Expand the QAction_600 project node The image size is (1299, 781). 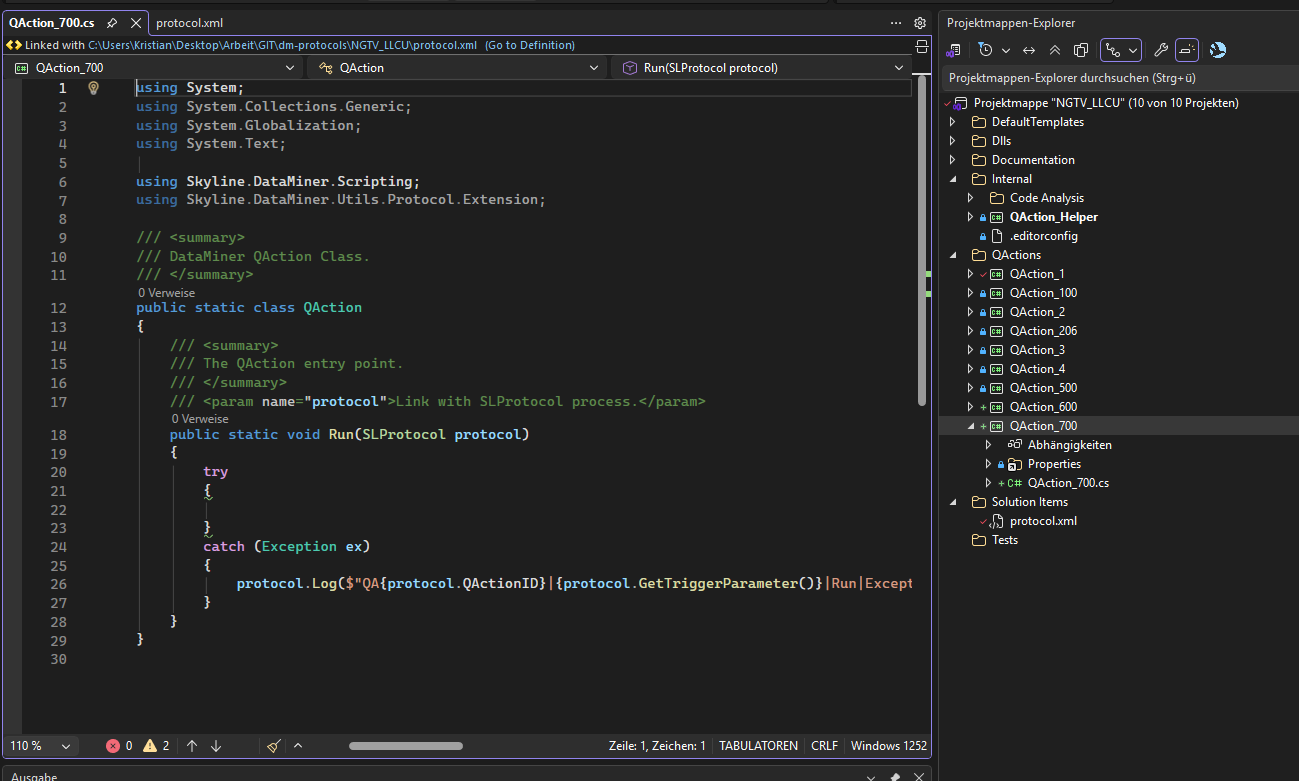coord(969,407)
